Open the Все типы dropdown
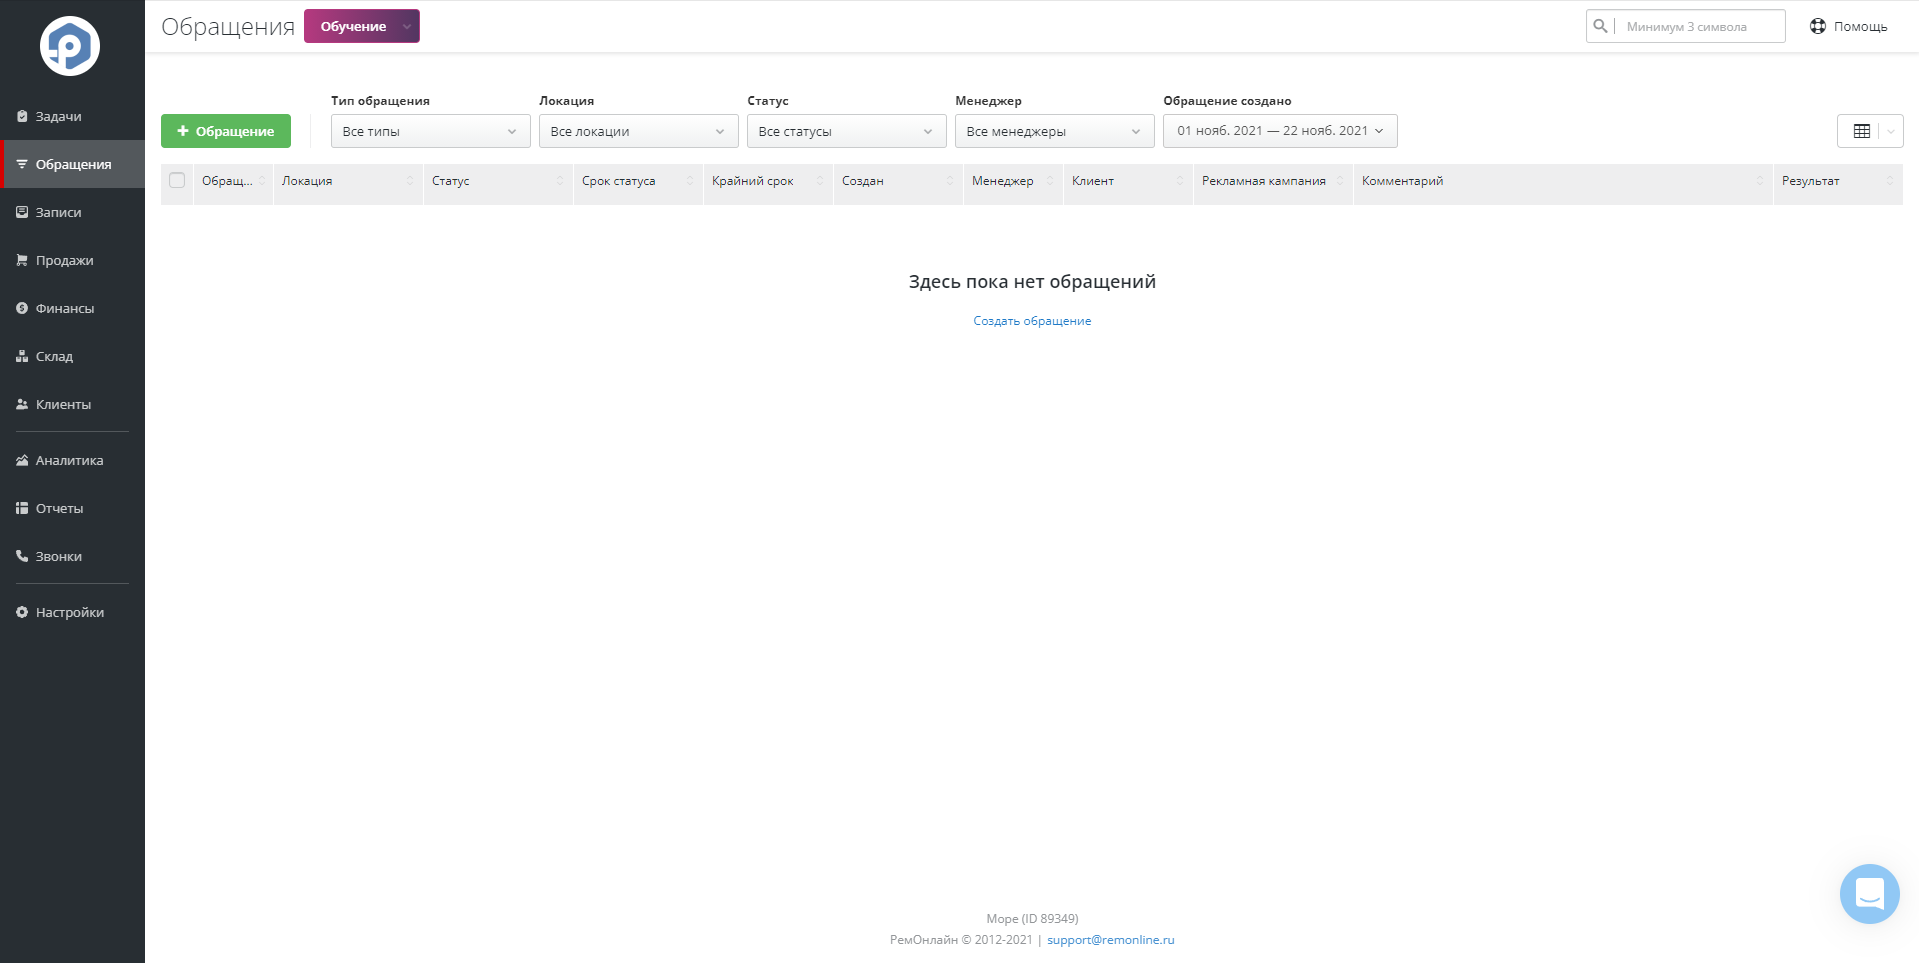 [x=430, y=131]
